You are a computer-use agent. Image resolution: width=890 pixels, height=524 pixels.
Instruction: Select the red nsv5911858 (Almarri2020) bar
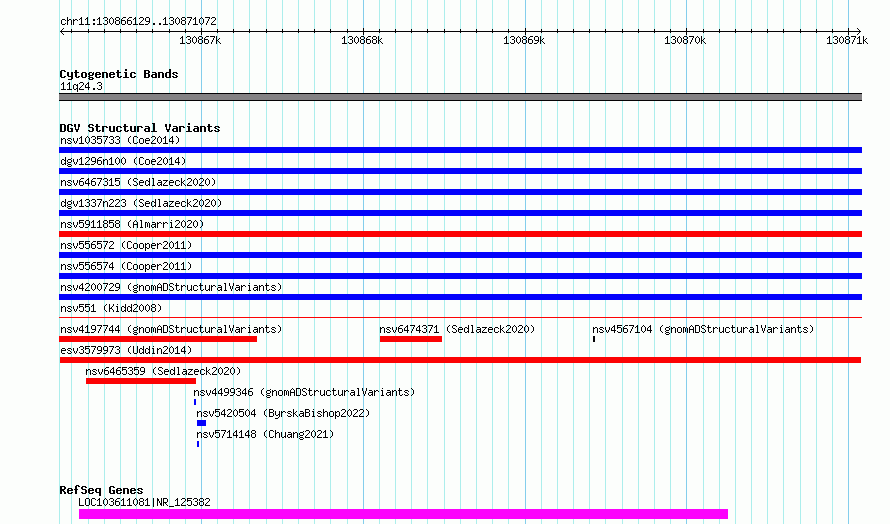[x=460, y=234]
